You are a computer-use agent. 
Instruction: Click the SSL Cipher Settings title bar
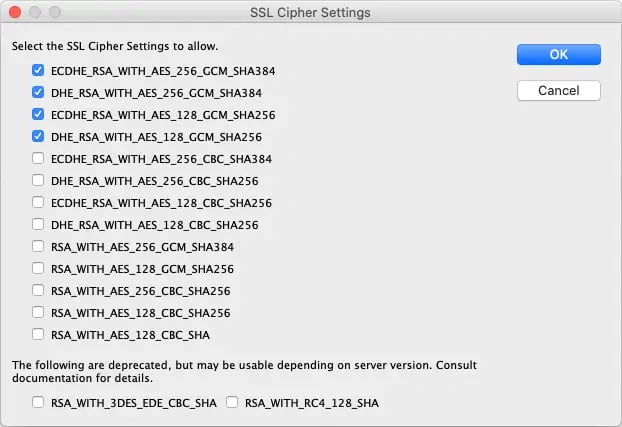click(x=310, y=13)
